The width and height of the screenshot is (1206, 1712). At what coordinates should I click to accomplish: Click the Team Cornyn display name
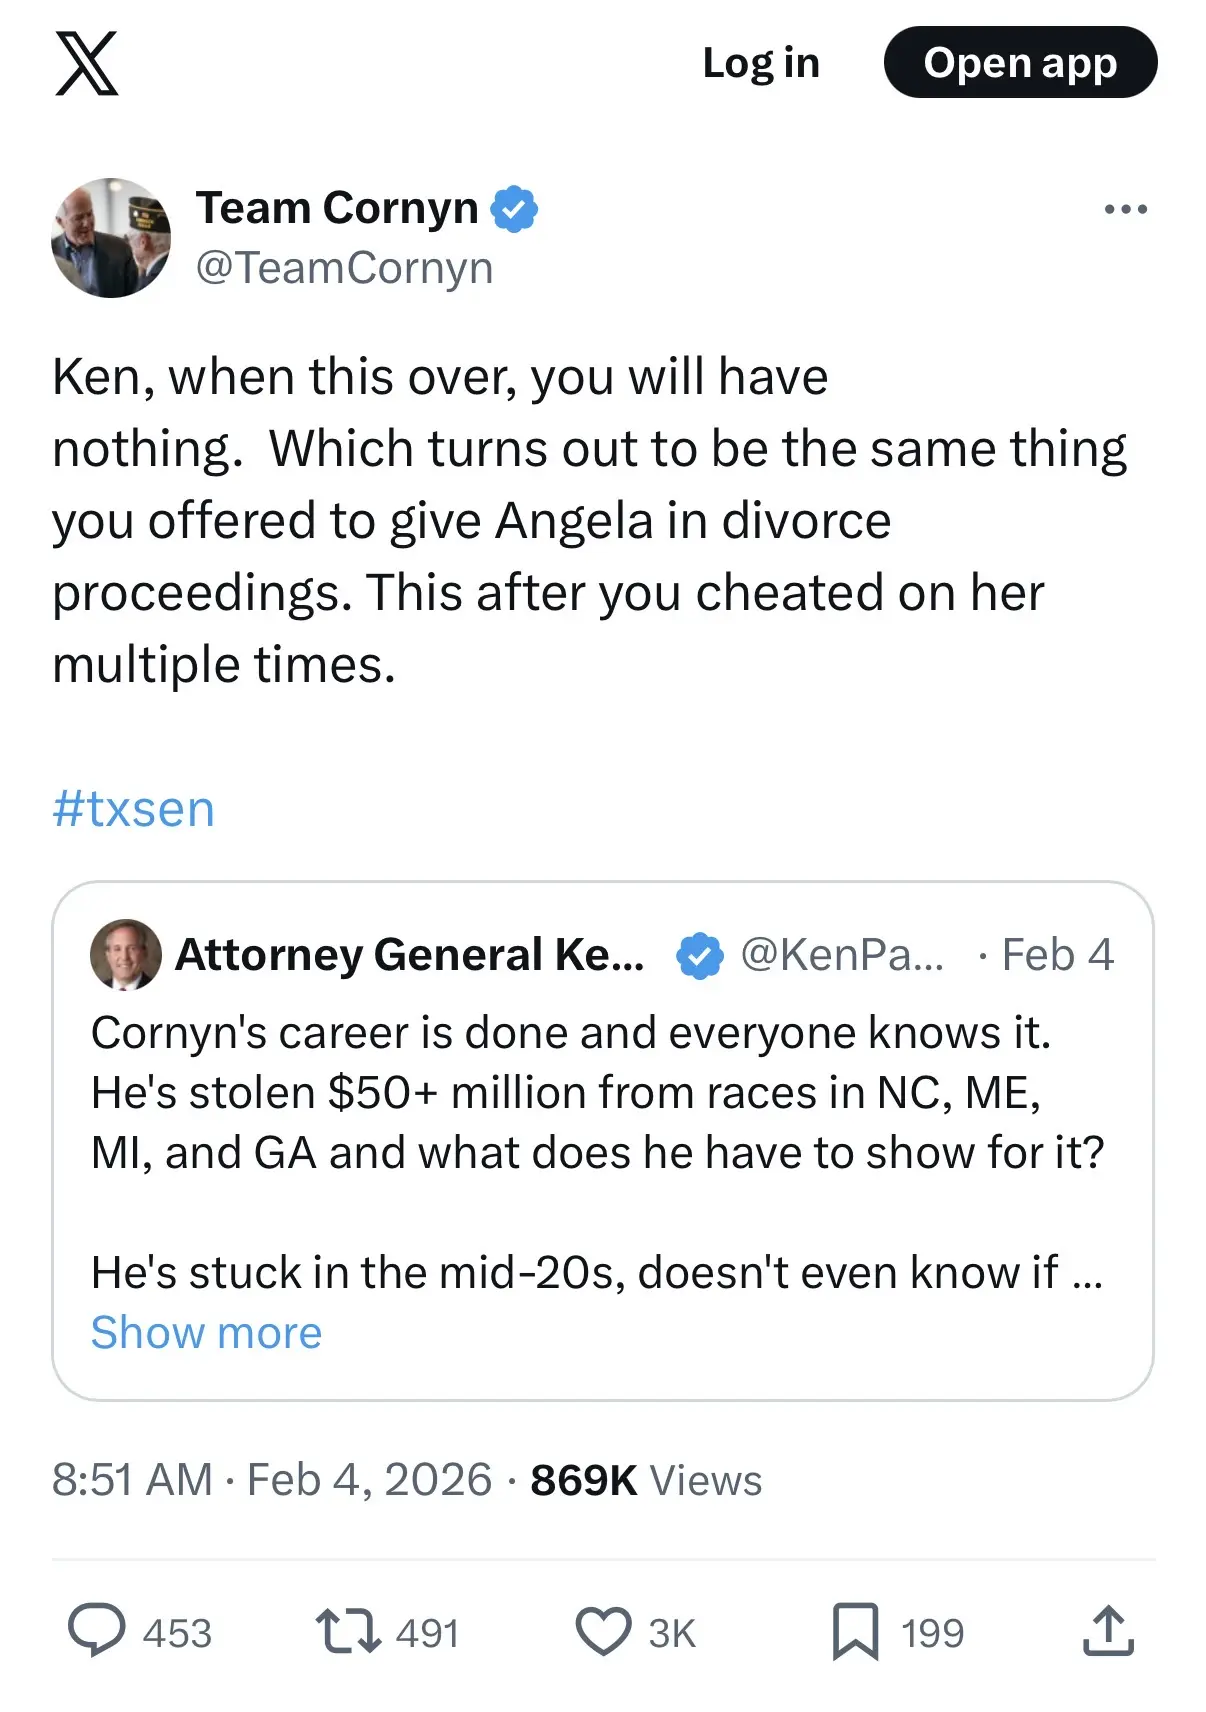tap(337, 208)
